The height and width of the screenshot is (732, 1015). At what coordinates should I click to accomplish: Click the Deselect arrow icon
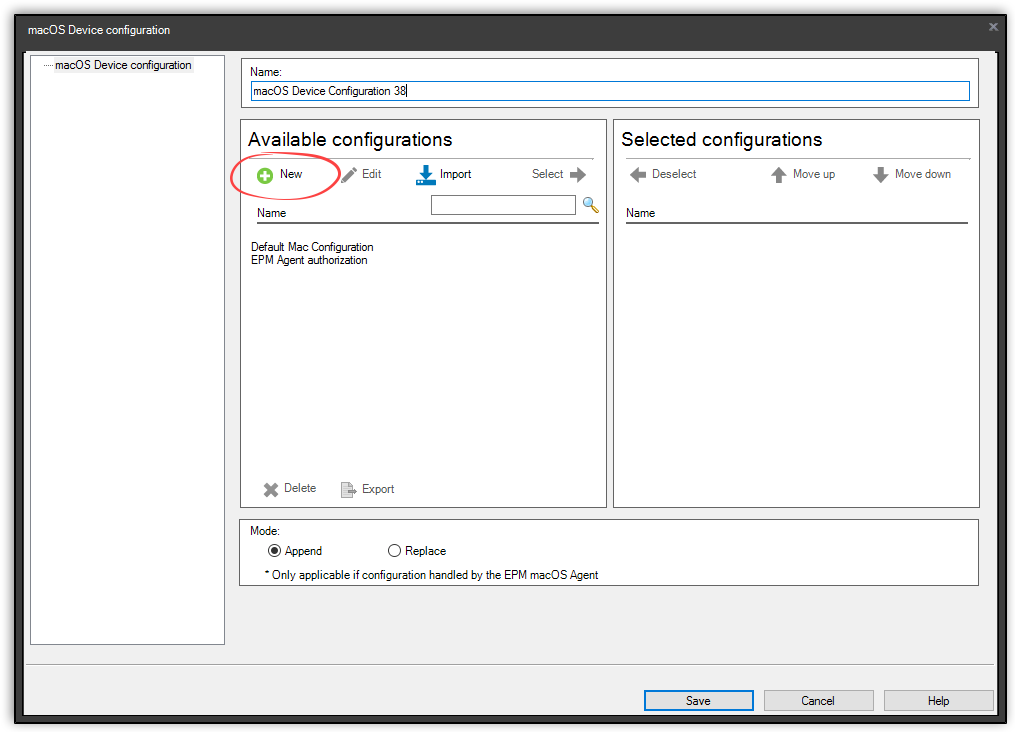pyautogui.click(x=637, y=174)
